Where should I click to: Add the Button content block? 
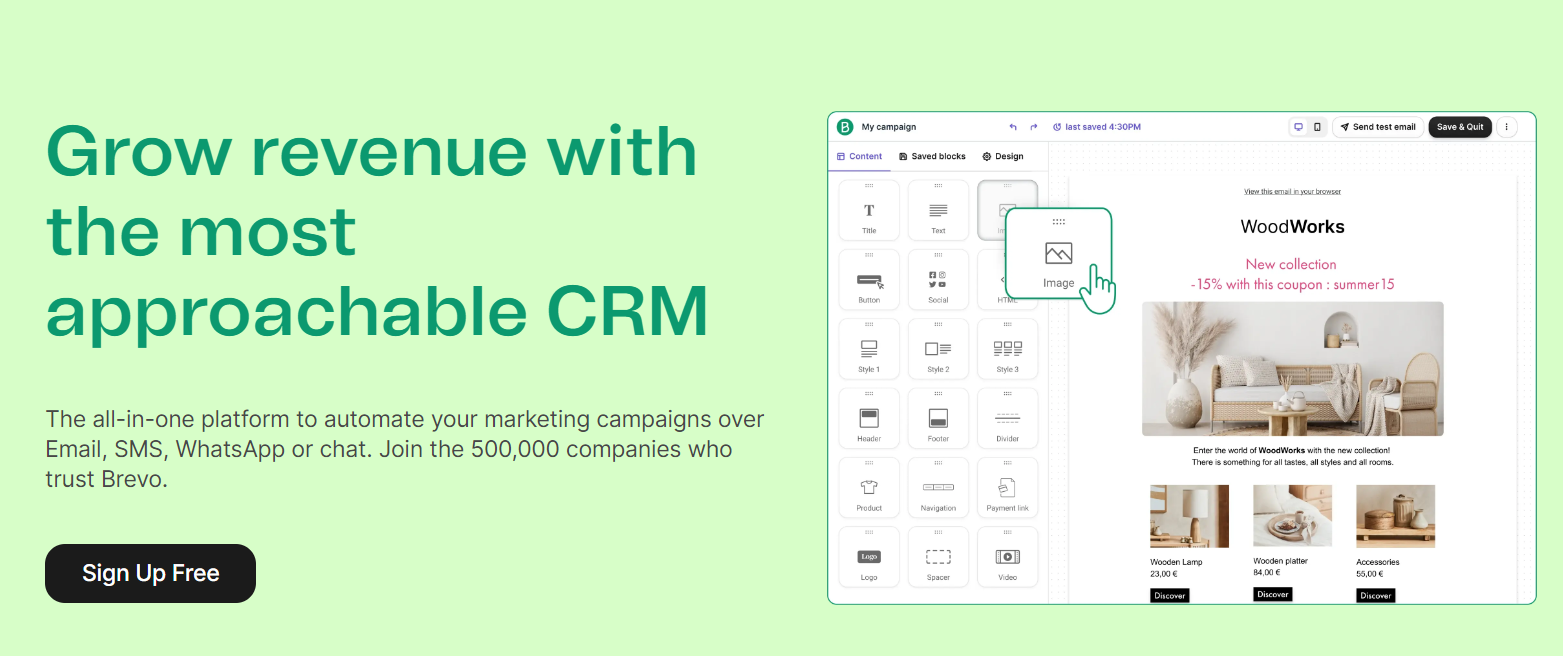[869, 280]
